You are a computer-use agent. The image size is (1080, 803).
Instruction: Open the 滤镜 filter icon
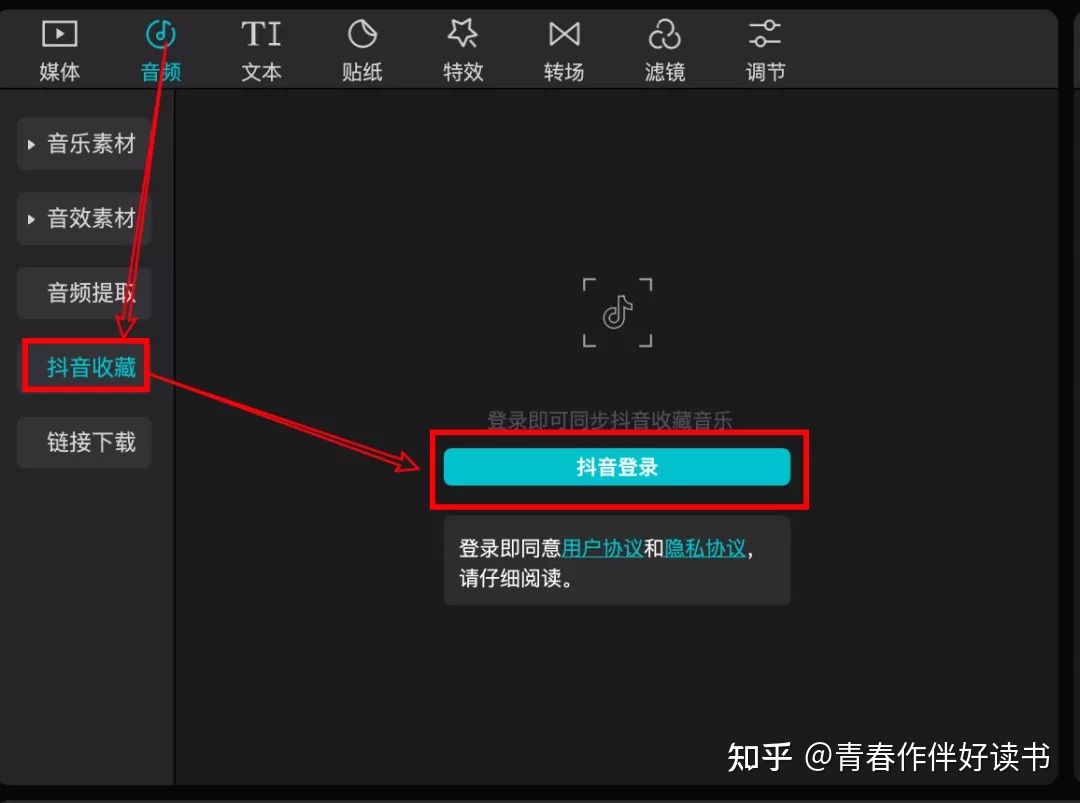click(x=665, y=34)
